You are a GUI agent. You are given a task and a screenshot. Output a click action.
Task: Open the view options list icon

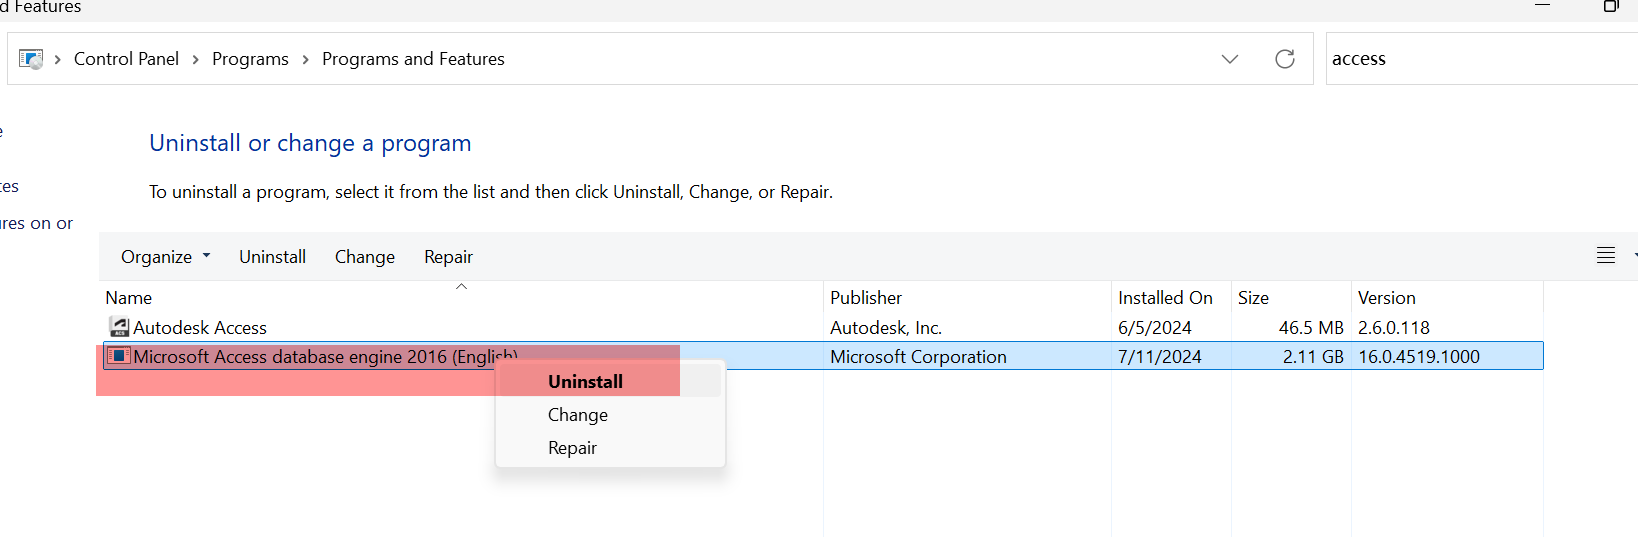[1606, 256]
